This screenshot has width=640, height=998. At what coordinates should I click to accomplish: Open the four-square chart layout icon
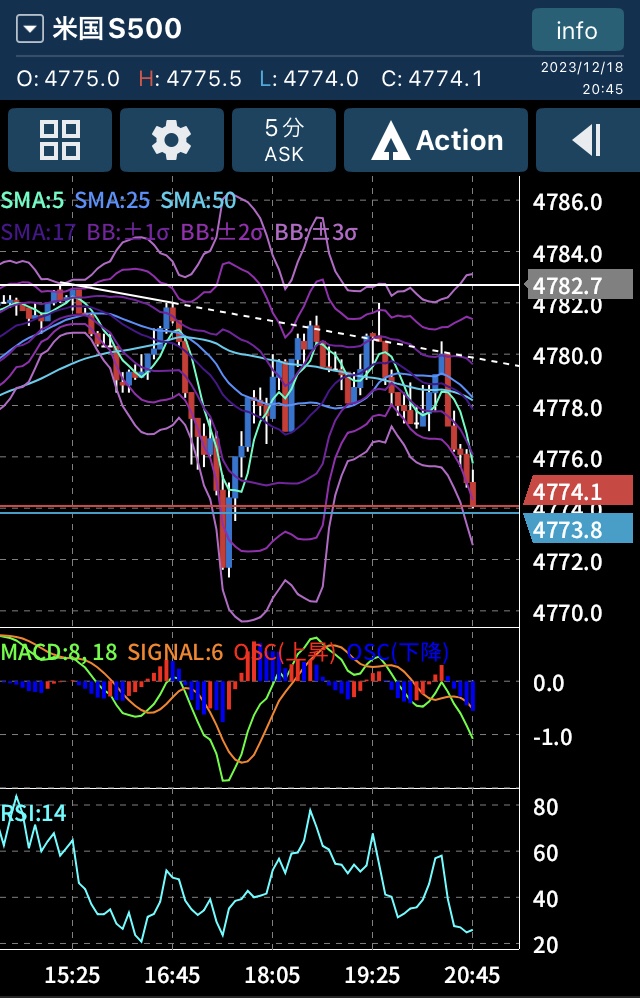(x=59, y=141)
